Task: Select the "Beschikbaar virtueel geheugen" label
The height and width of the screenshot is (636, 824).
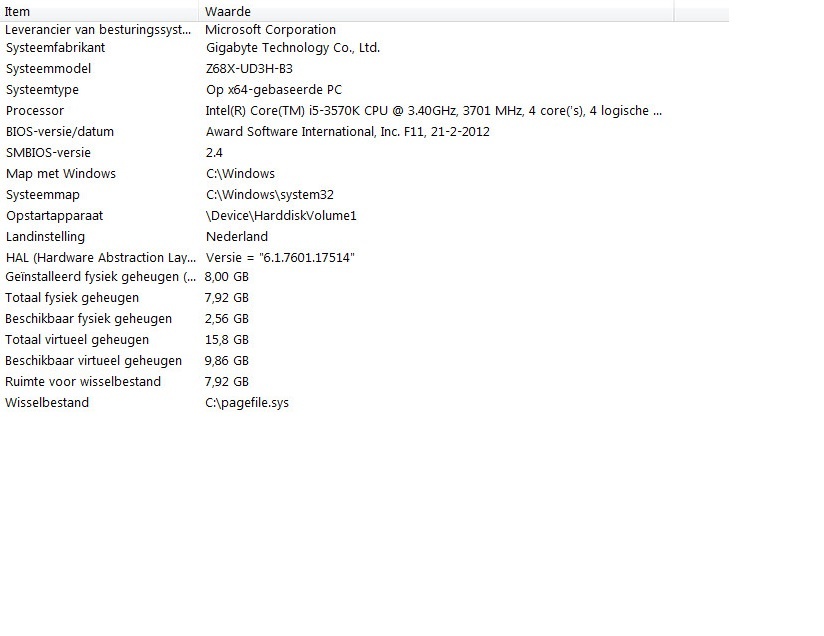Action: [x=94, y=361]
